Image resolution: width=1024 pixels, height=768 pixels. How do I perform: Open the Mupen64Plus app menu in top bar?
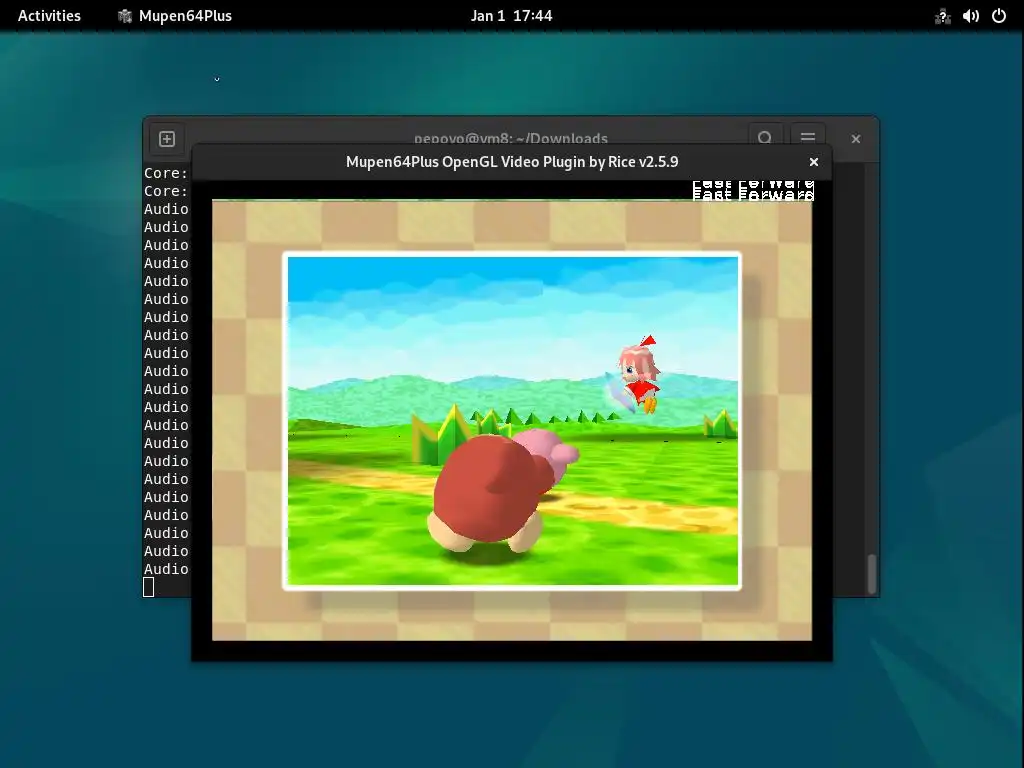[174, 16]
